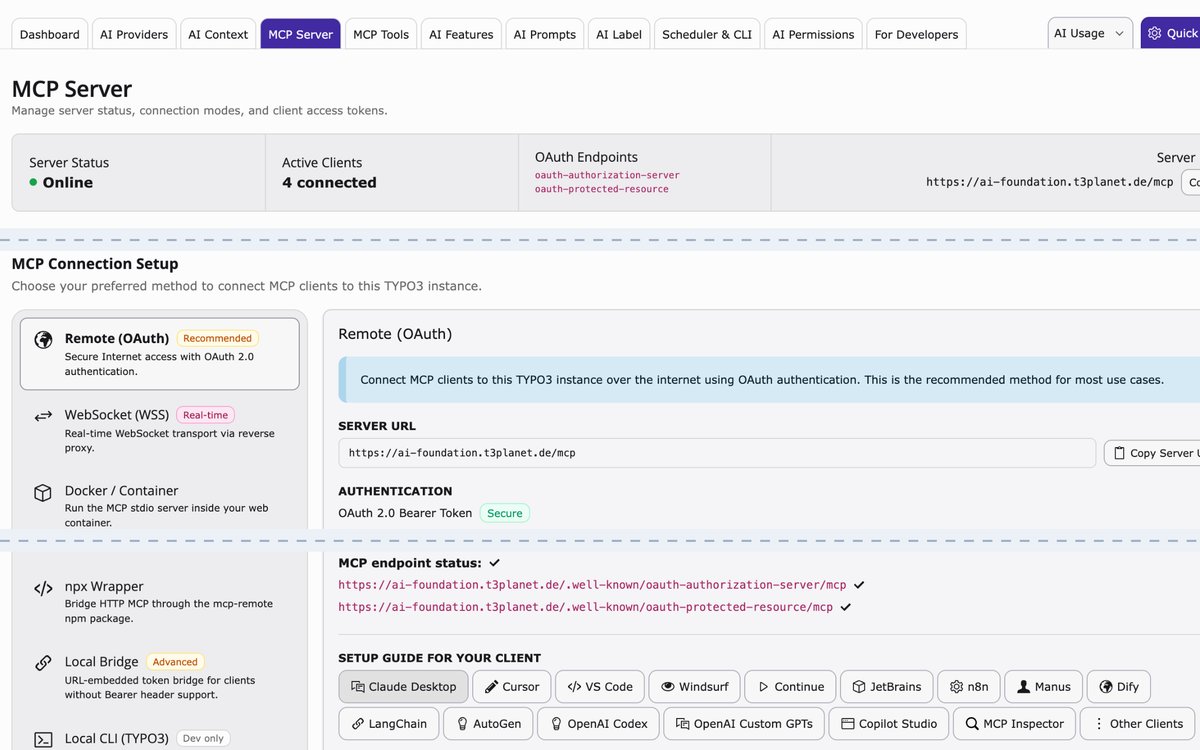Click the Copy Server URL button
Screen dimensions: 1200x750
tap(1152, 453)
